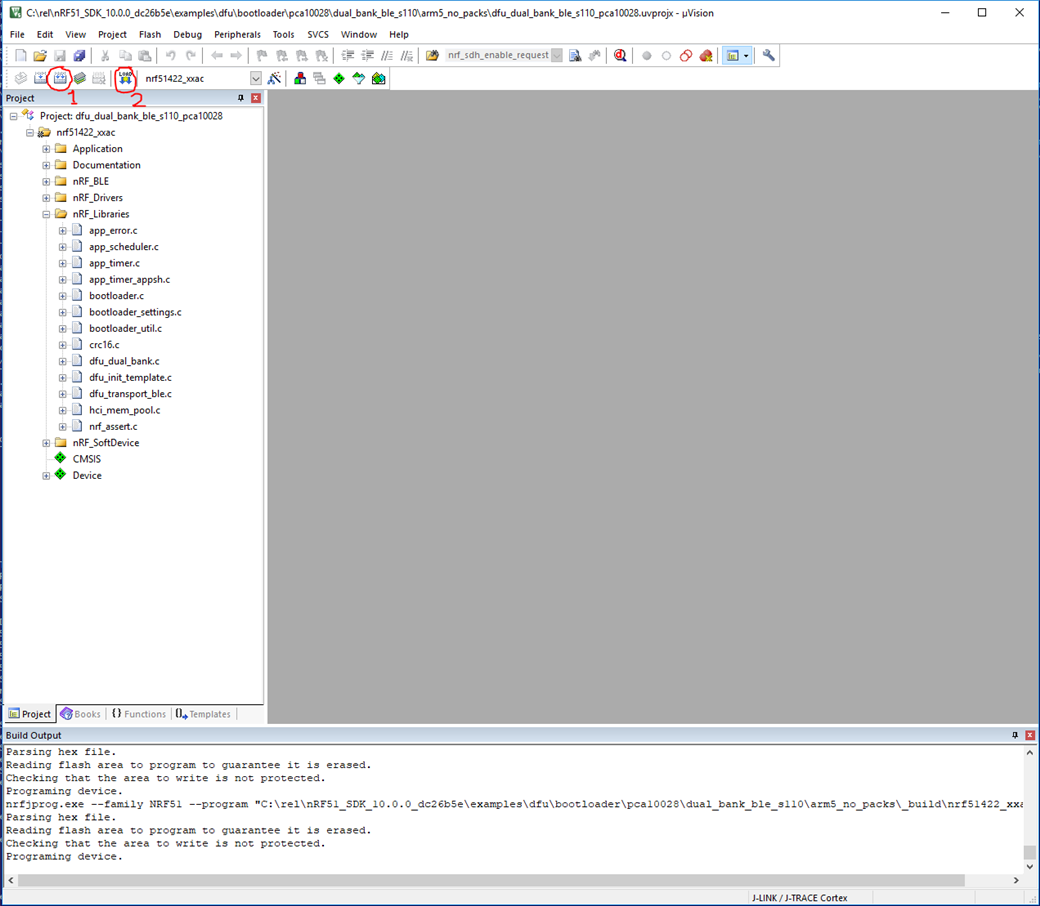This screenshot has width=1040, height=906.
Task: Select app_scheduler.c in the project tree
Action: [x=124, y=247]
